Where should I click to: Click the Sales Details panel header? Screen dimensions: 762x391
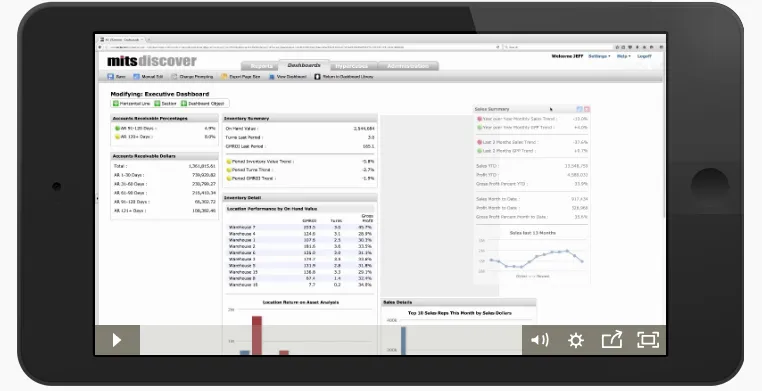458,302
